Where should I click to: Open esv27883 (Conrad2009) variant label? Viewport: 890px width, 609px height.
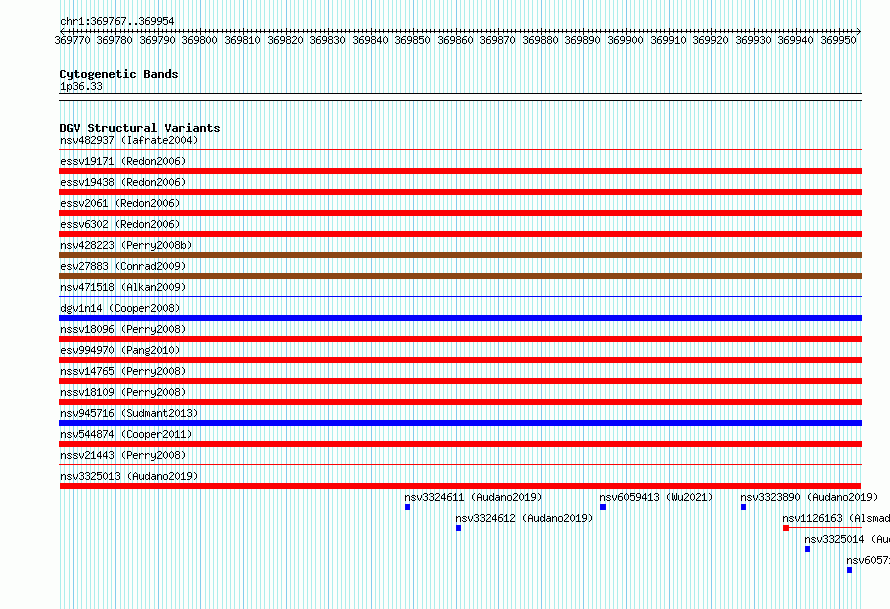pyautogui.click(x=123, y=266)
